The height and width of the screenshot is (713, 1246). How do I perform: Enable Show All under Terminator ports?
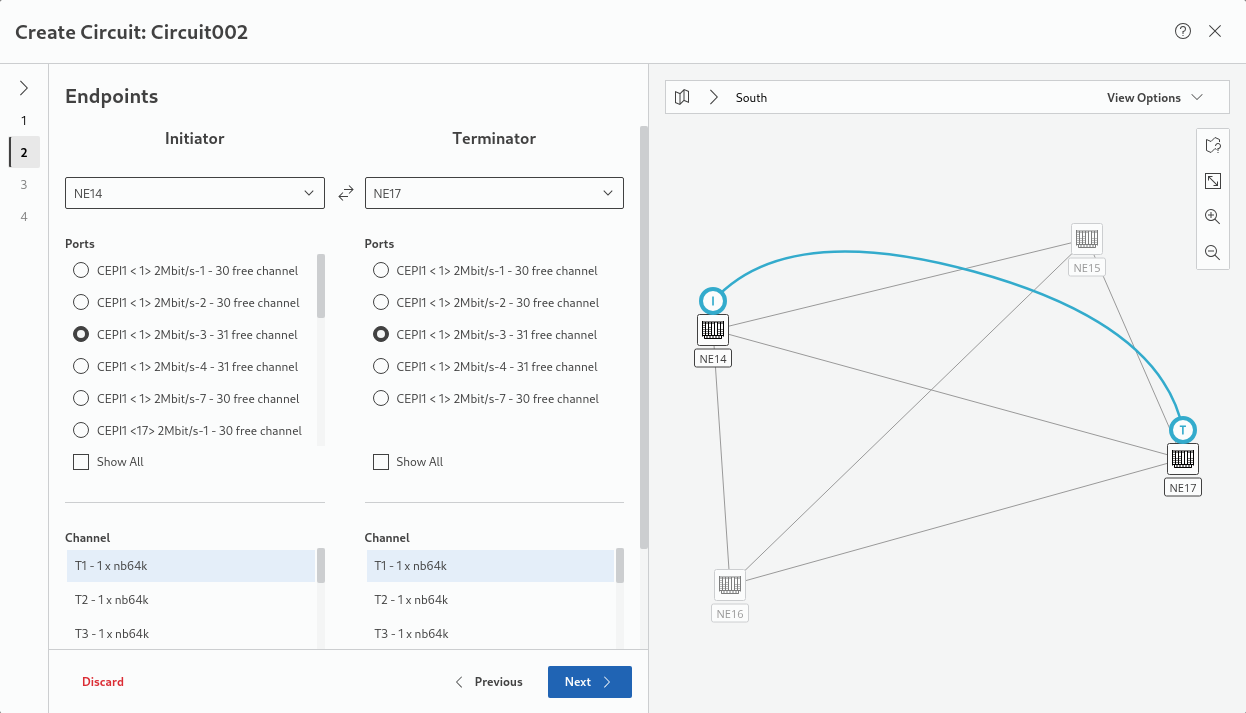[381, 462]
